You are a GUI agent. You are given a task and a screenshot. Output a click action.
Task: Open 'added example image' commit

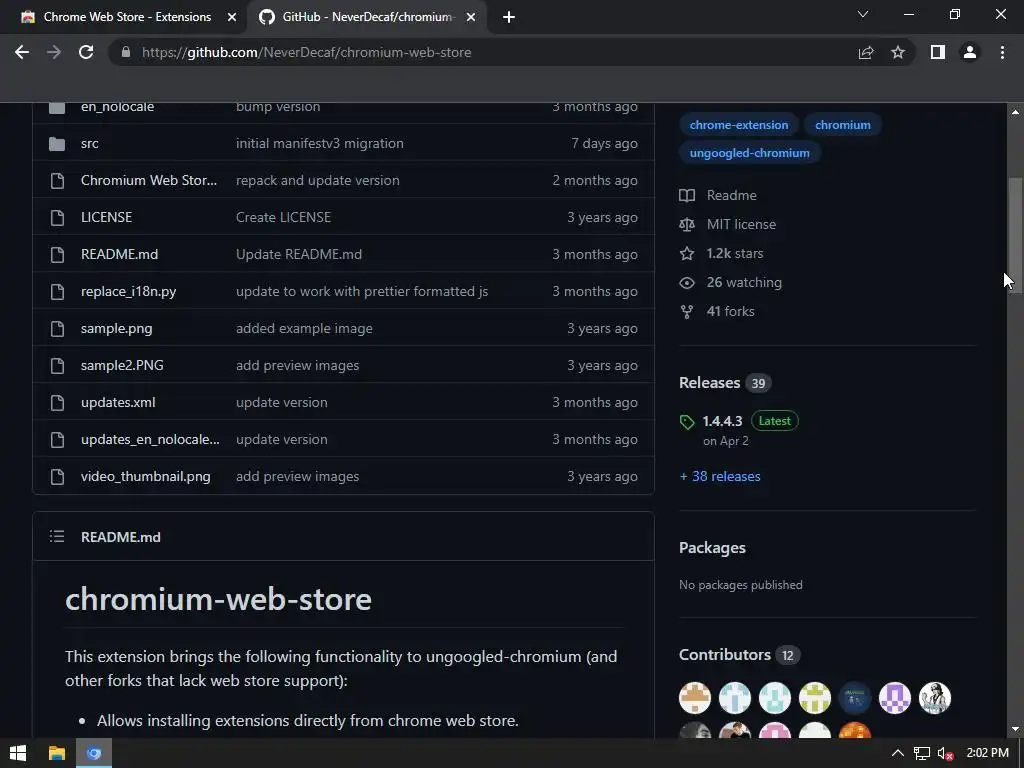tap(304, 328)
